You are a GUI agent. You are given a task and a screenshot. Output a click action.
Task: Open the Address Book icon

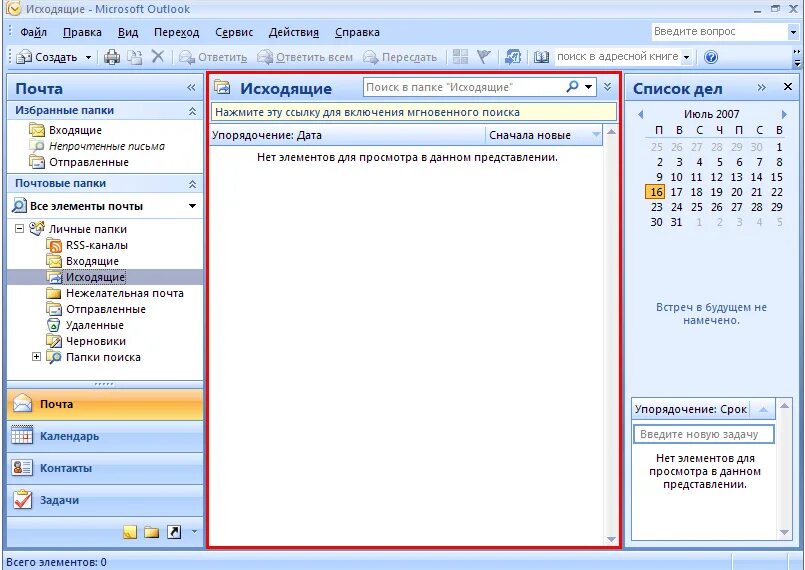541,57
